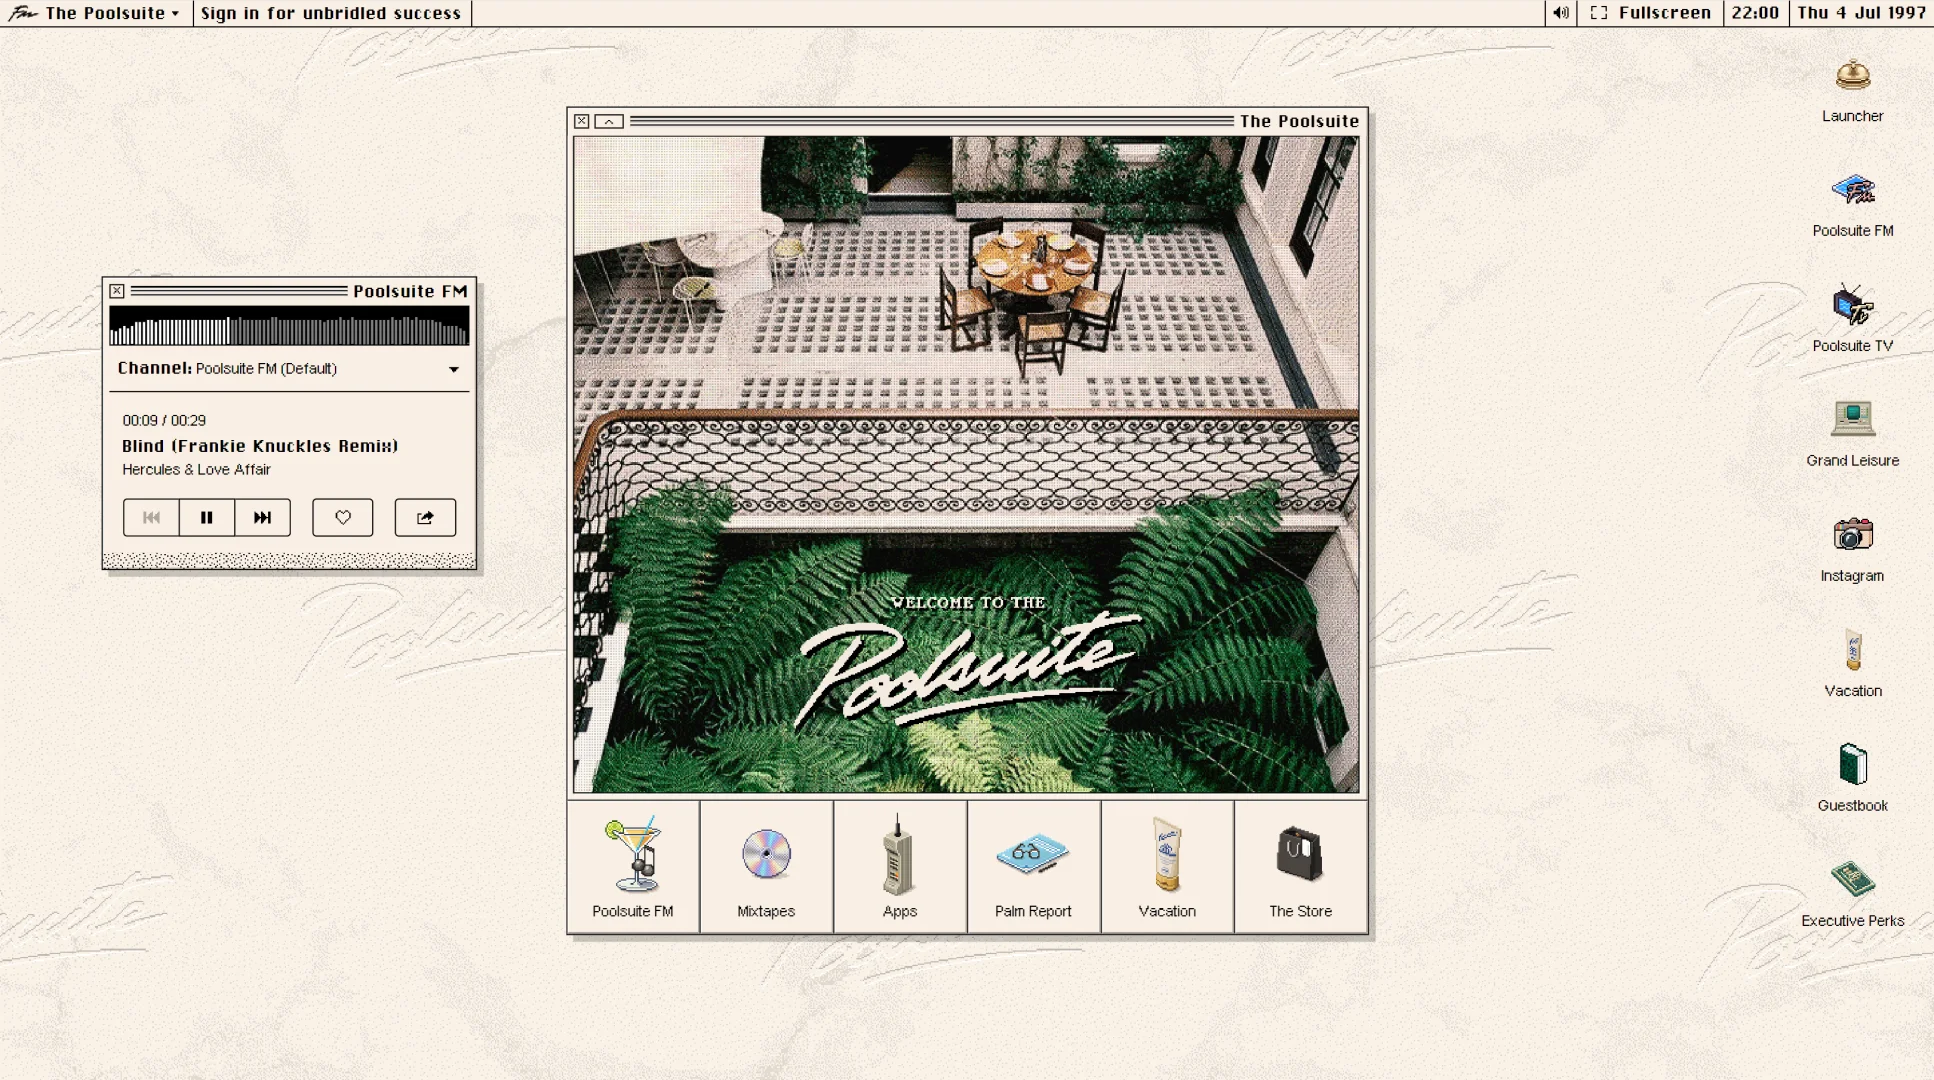Skip to the next track

(x=263, y=518)
